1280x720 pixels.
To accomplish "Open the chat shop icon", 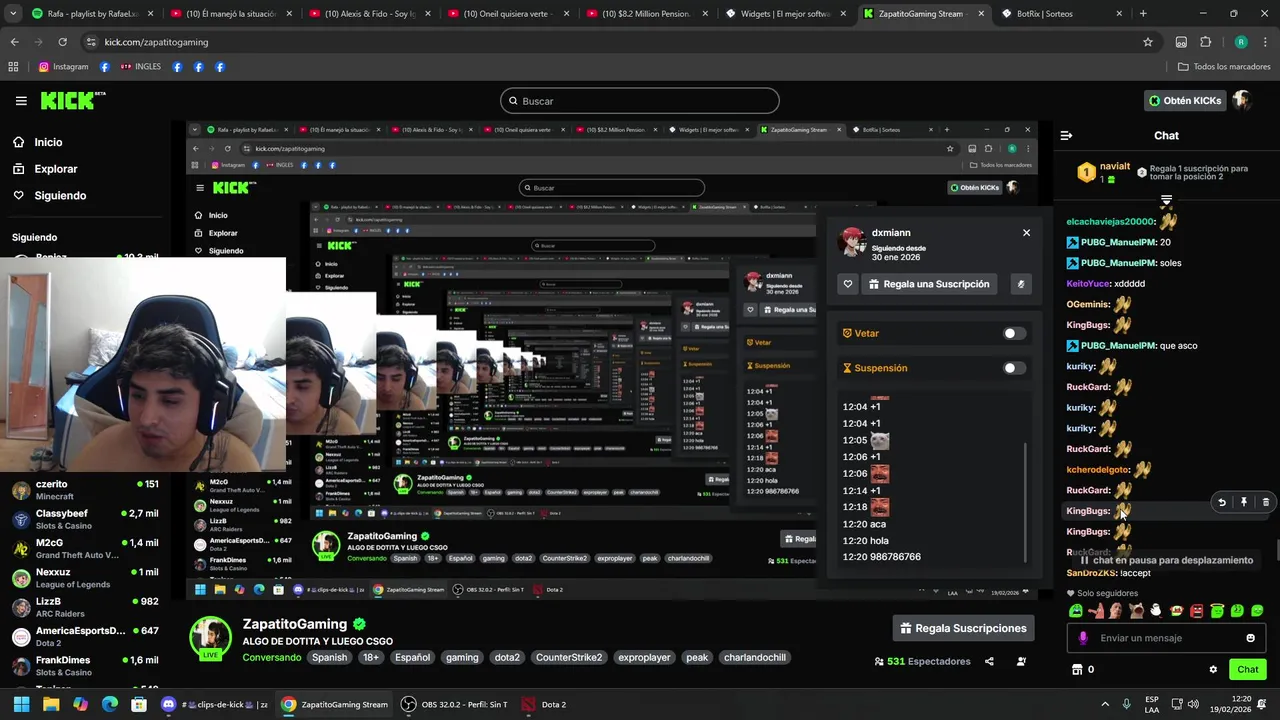I will coord(1077,669).
